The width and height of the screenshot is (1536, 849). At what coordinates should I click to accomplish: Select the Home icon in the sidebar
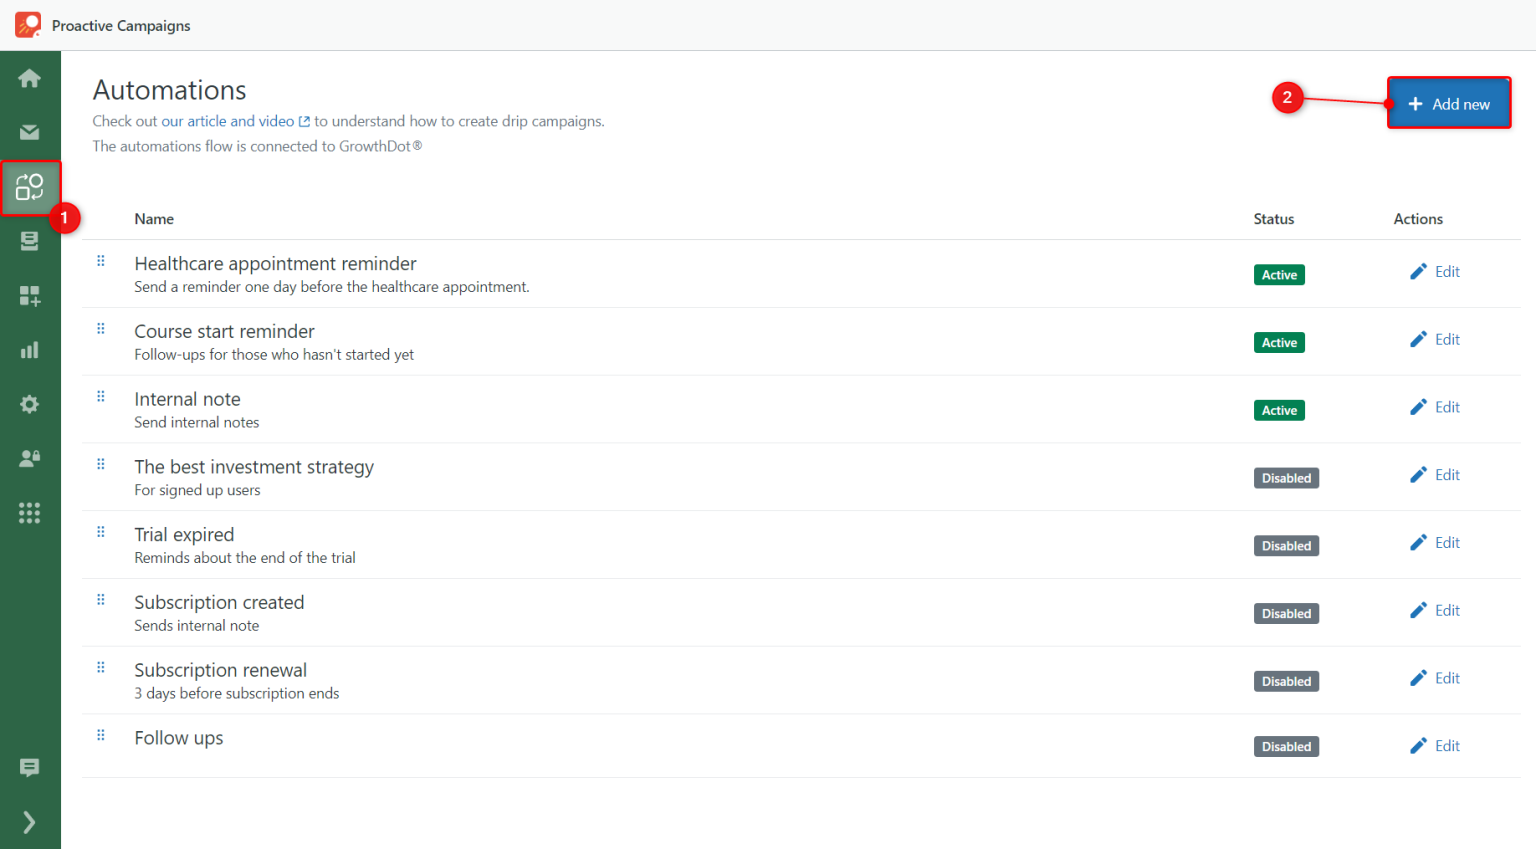30,77
